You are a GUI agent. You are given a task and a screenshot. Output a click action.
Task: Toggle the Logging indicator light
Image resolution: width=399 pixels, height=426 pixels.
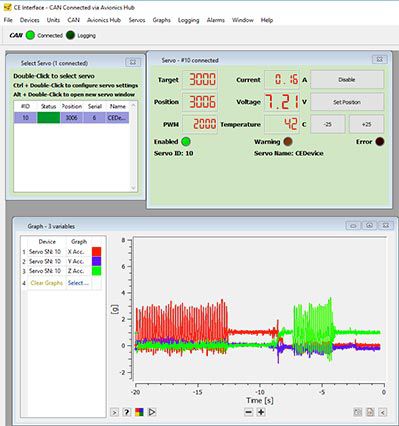pos(70,35)
